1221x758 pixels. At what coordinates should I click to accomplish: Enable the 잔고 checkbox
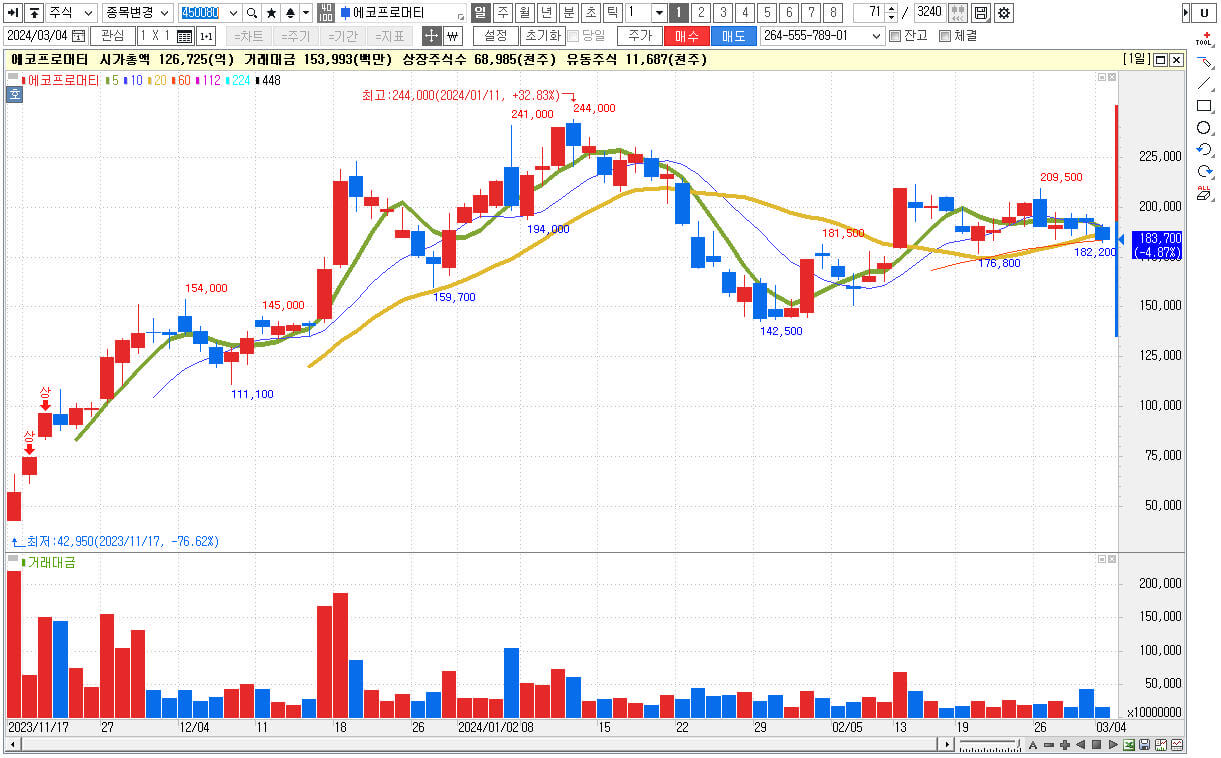tap(895, 36)
